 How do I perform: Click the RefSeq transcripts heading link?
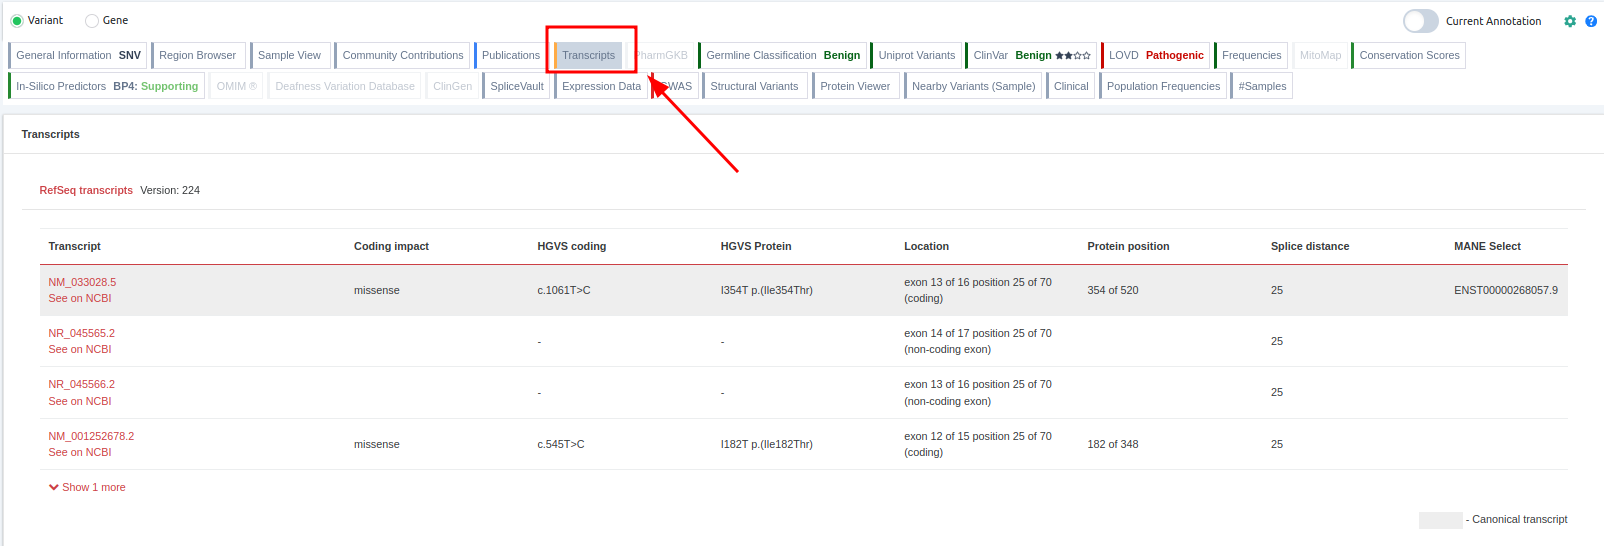pos(86,191)
